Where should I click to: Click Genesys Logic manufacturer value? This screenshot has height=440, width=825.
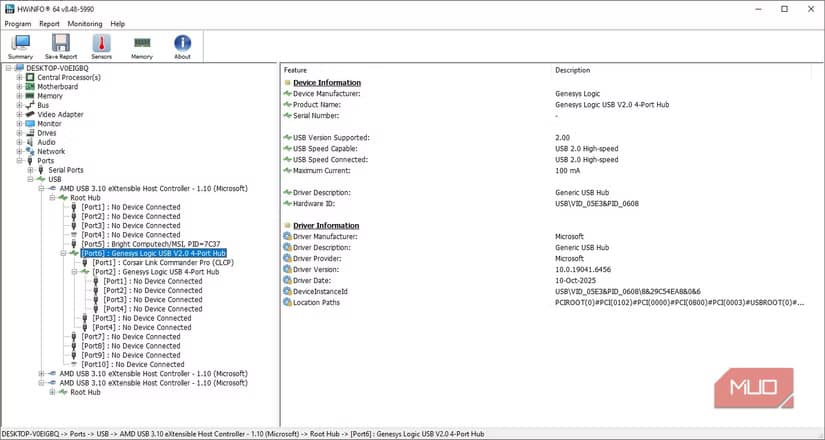tap(577, 94)
